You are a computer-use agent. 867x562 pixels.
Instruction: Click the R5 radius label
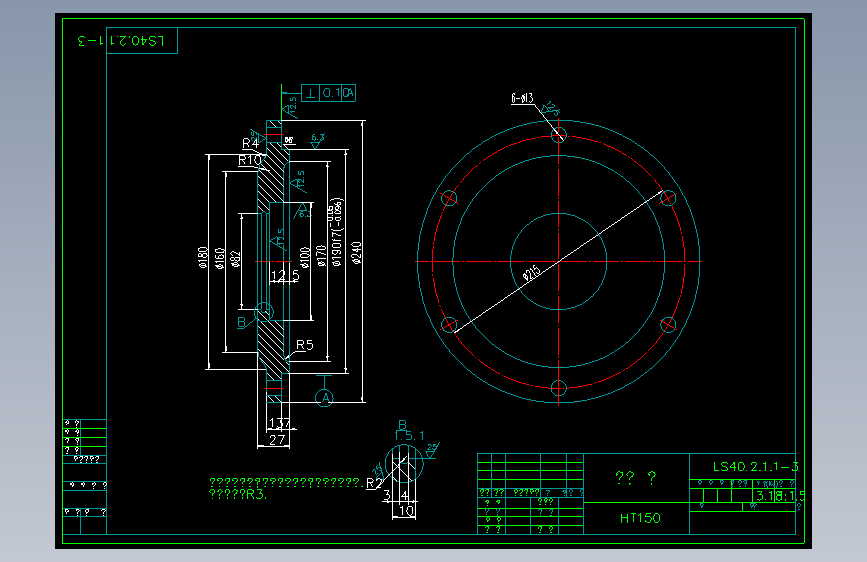[305, 345]
